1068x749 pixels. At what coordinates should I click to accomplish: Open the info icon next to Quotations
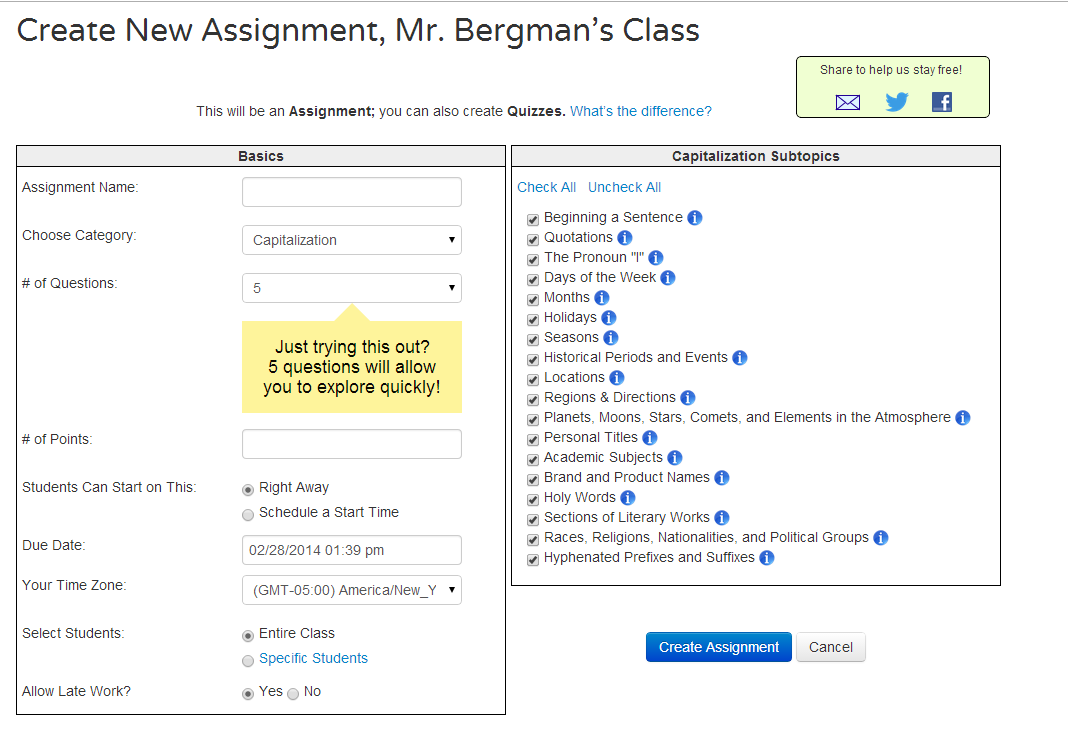tap(624, 238)
